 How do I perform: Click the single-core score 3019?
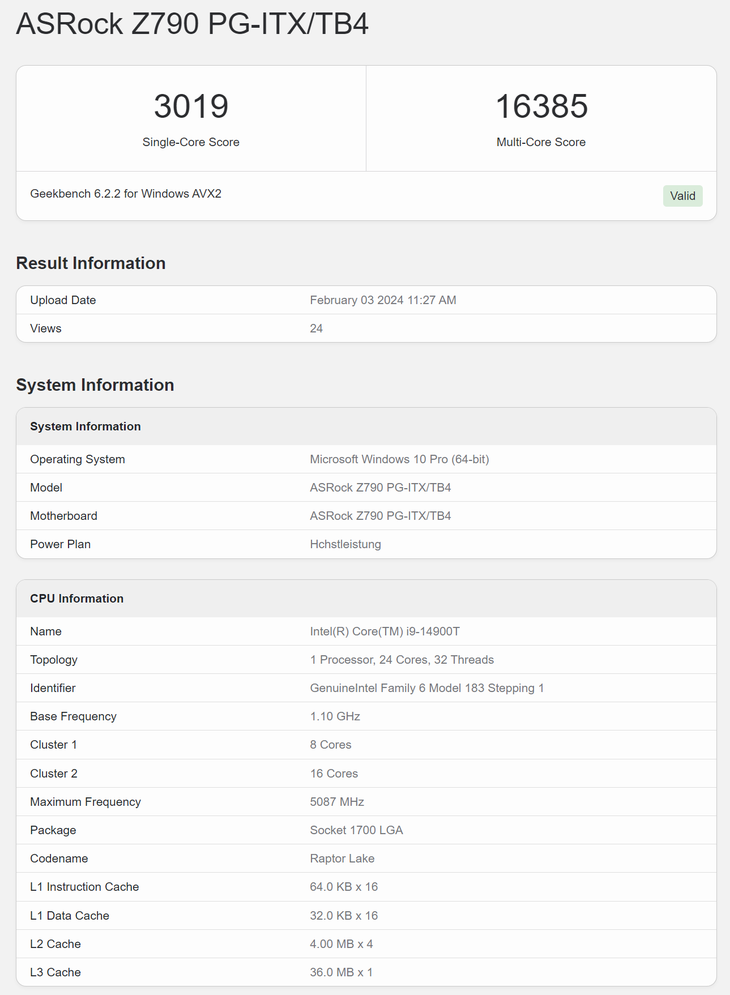tap(191, 106)
